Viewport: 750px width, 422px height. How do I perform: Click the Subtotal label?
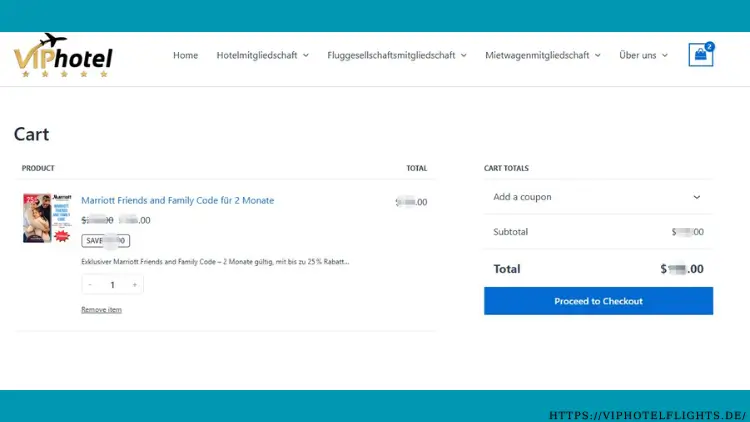click(510, 232)
